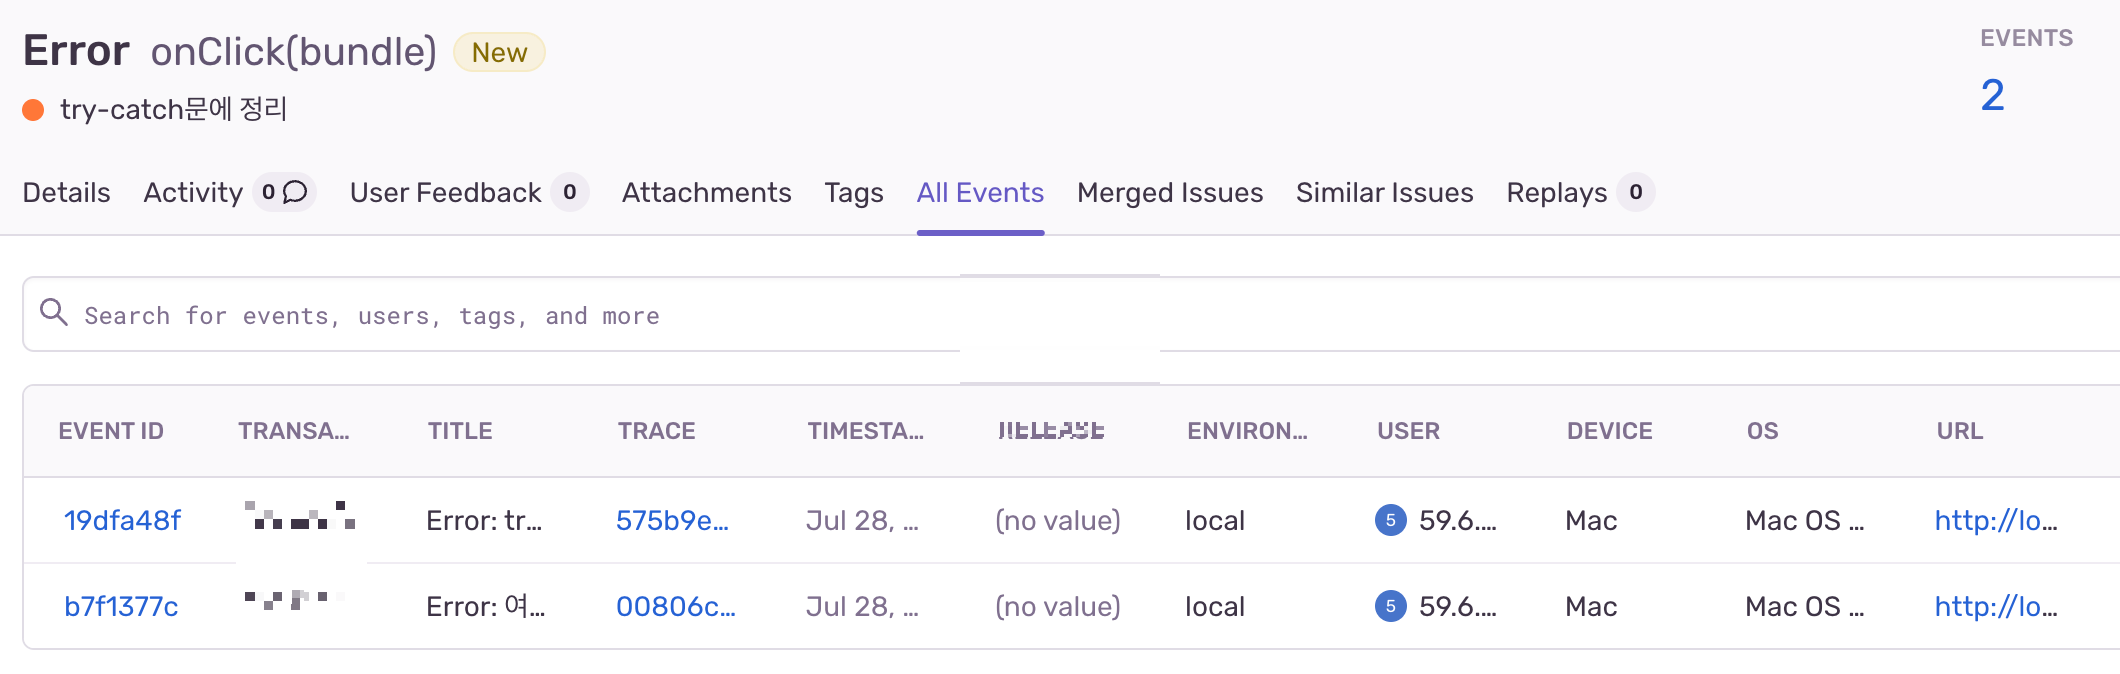
Task: Click the search magnifier icon
Action: click(54, 313)
